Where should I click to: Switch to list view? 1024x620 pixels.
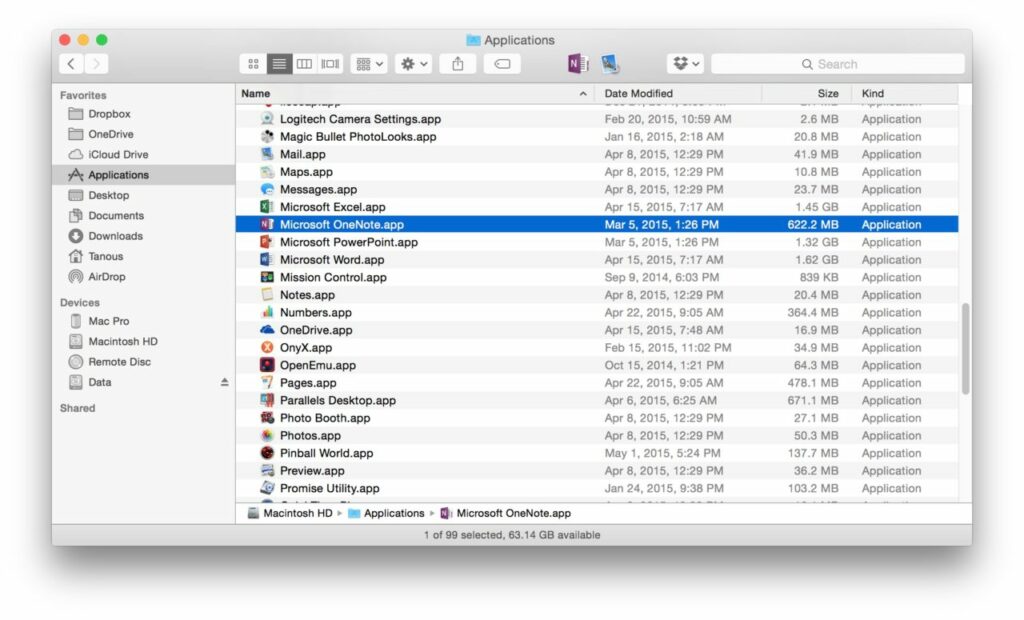(279, 63)
